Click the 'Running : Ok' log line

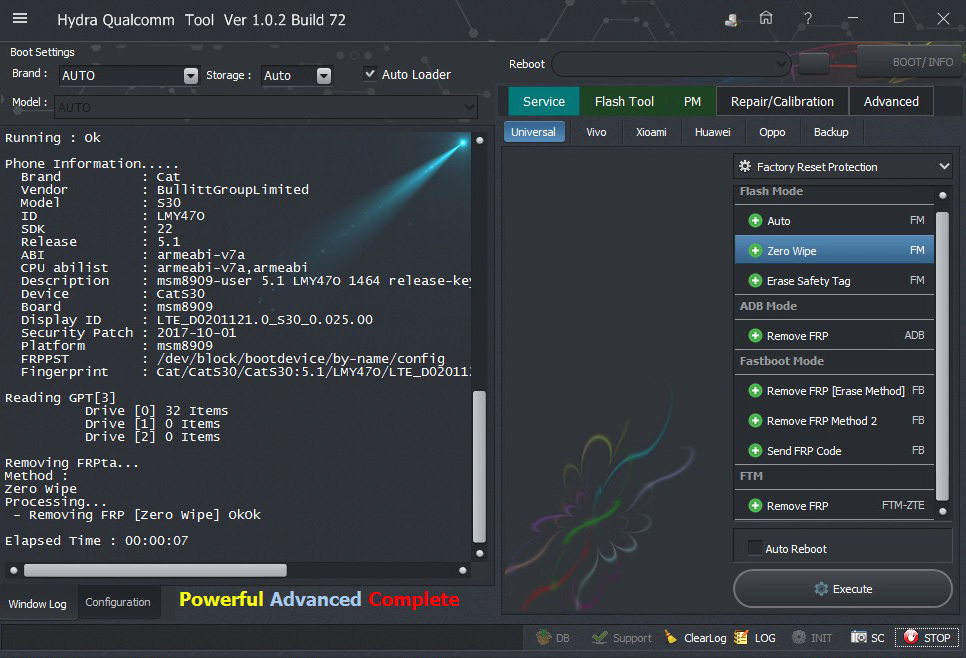[53, 137]
